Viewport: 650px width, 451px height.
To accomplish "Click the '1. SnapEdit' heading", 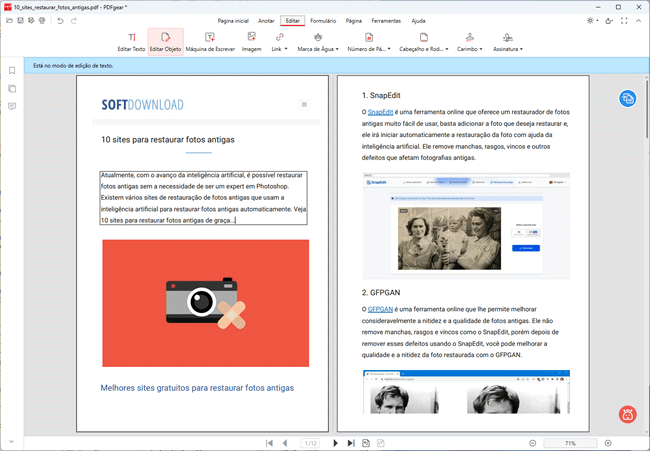I will (381, 95).
